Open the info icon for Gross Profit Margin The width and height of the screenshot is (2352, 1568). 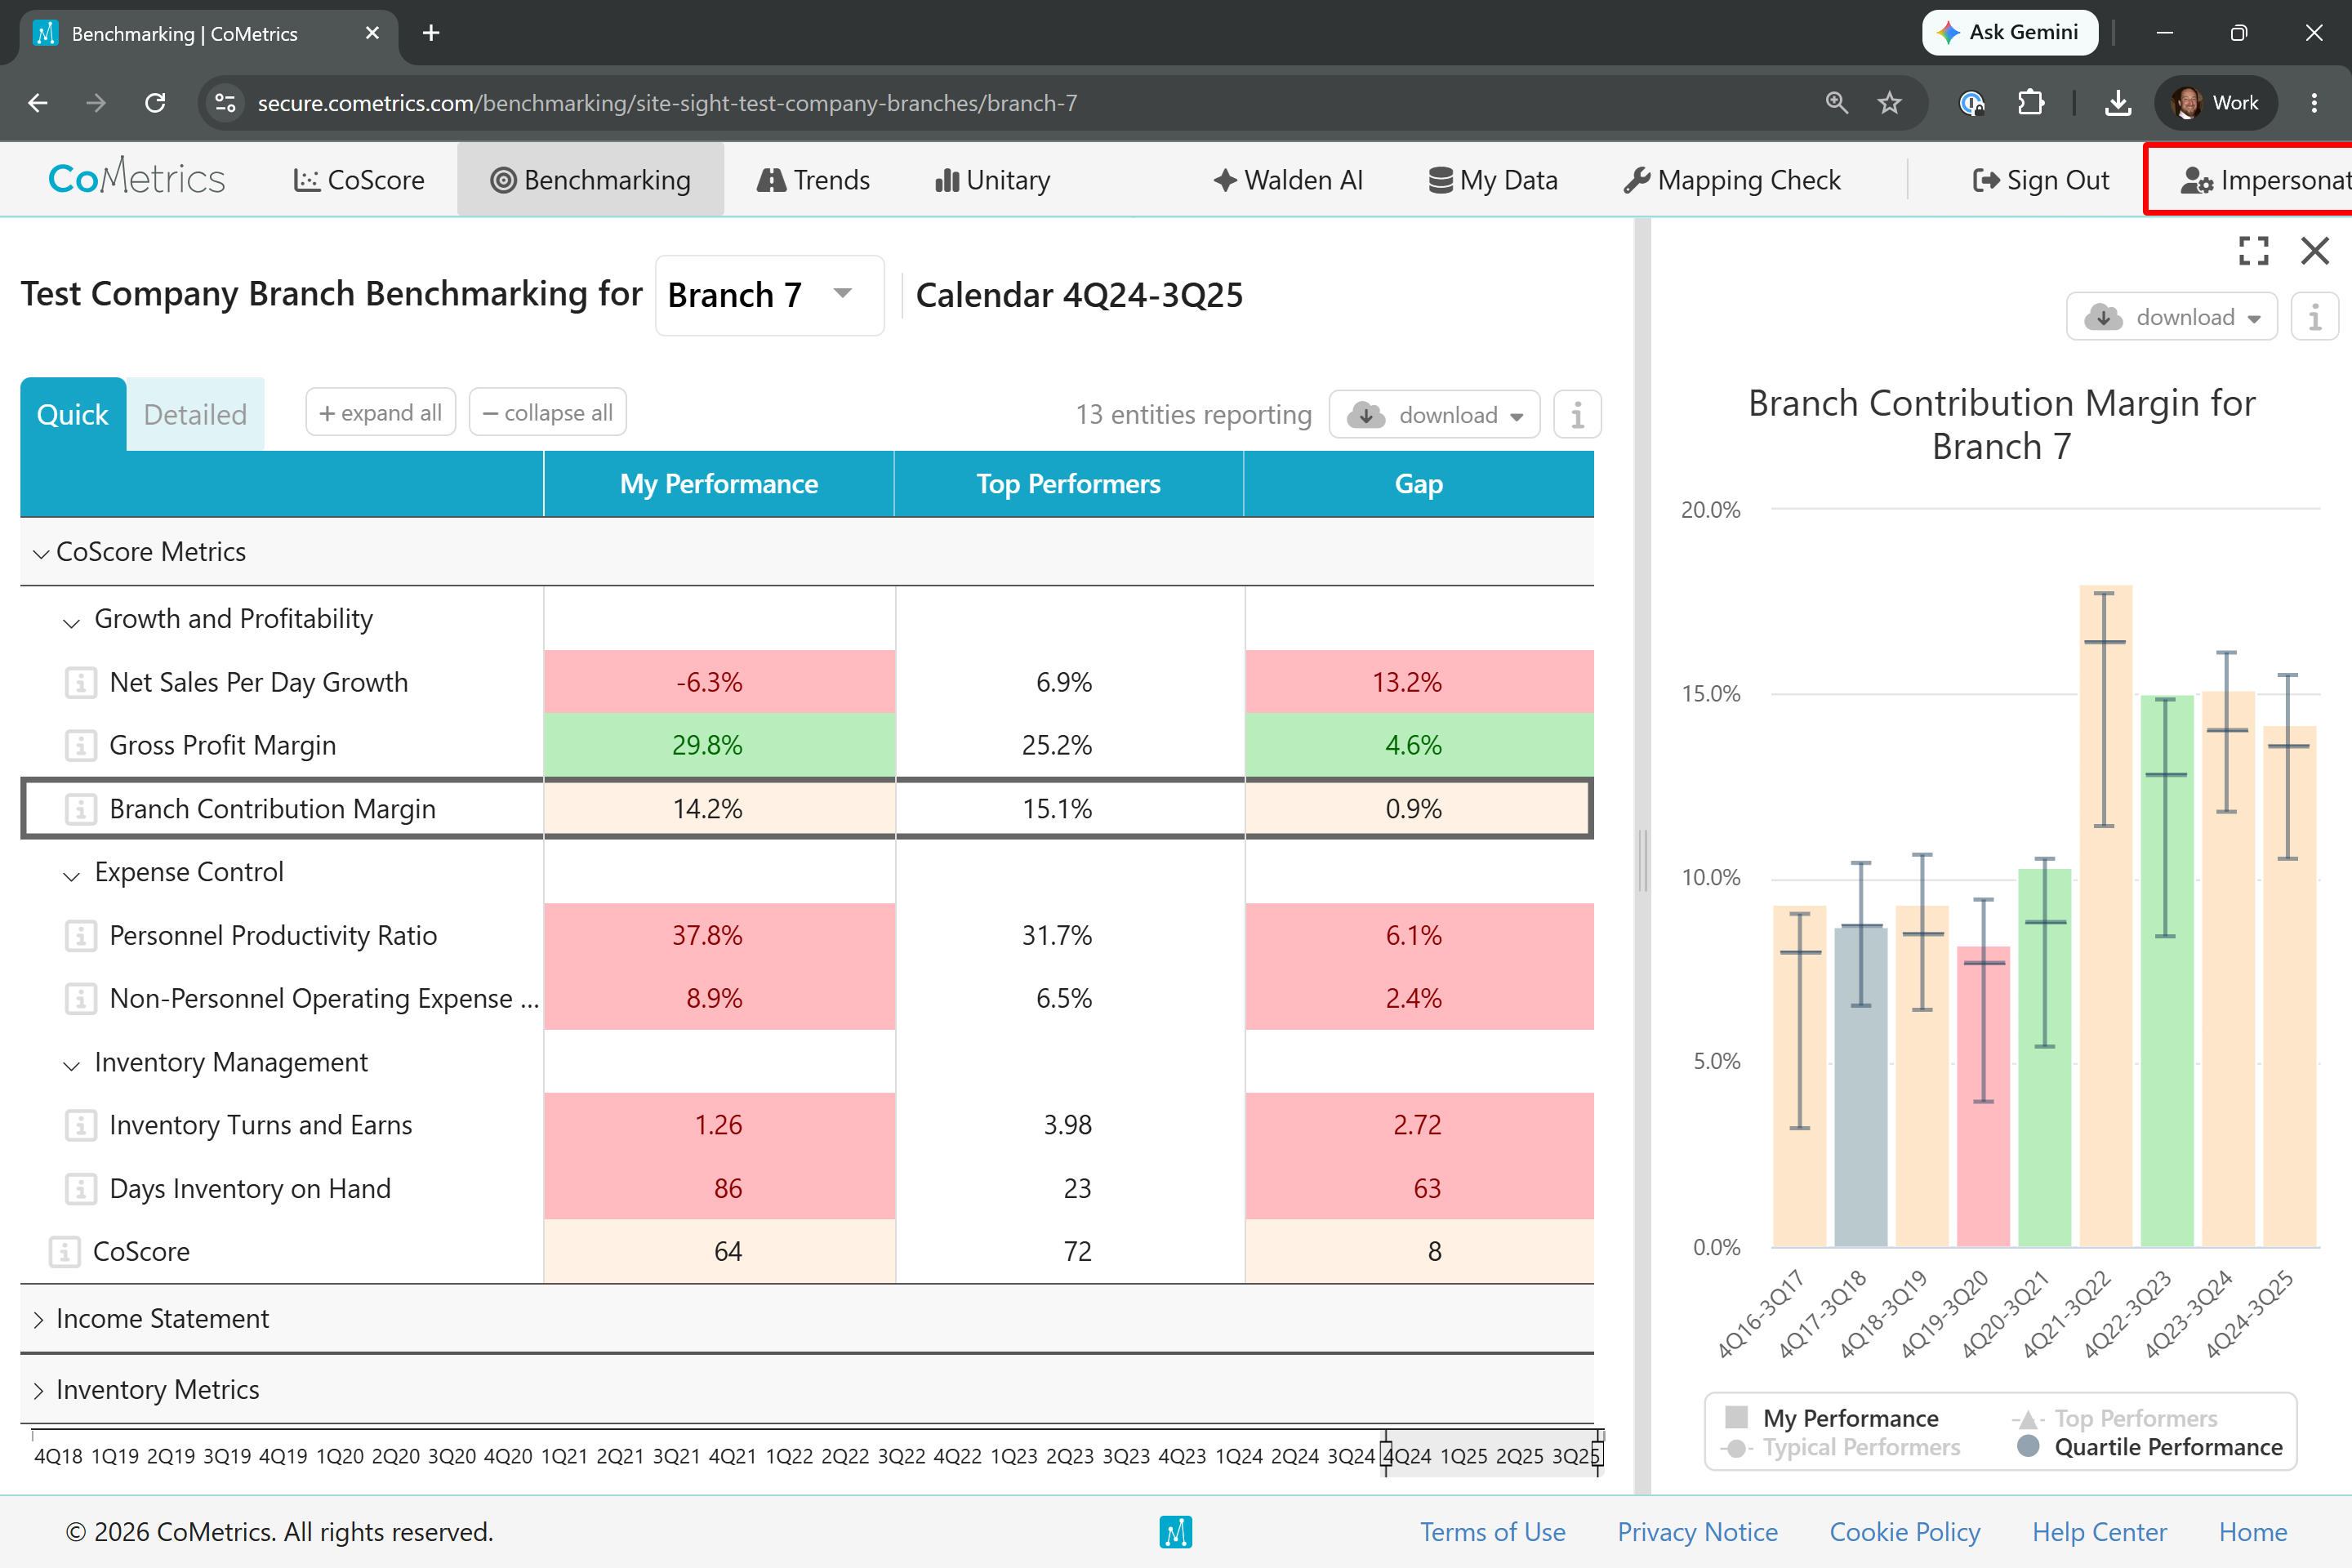click(x=81, y=746)
